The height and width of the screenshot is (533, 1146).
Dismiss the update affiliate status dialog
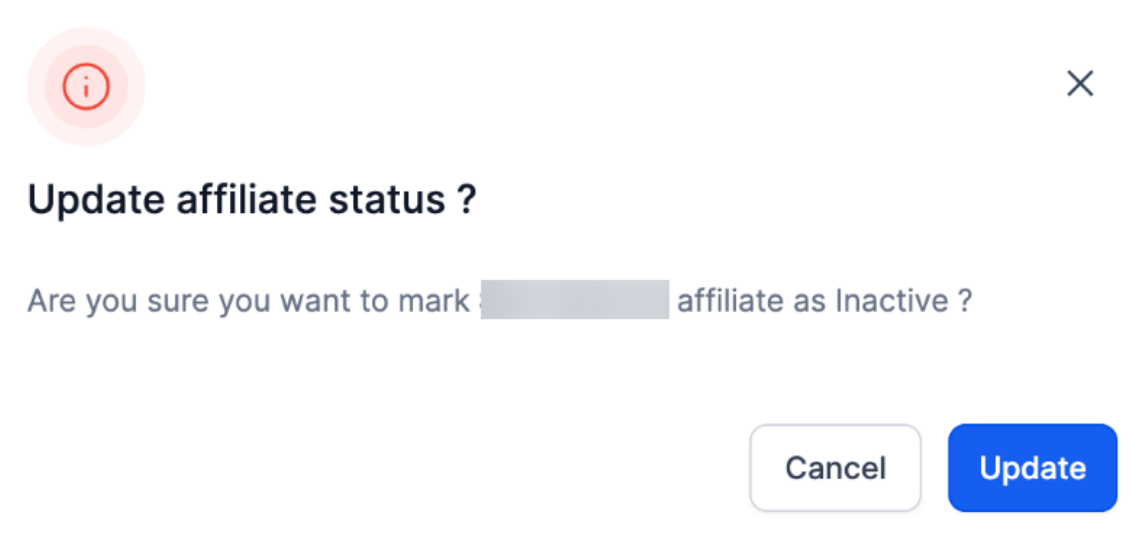1080,84
